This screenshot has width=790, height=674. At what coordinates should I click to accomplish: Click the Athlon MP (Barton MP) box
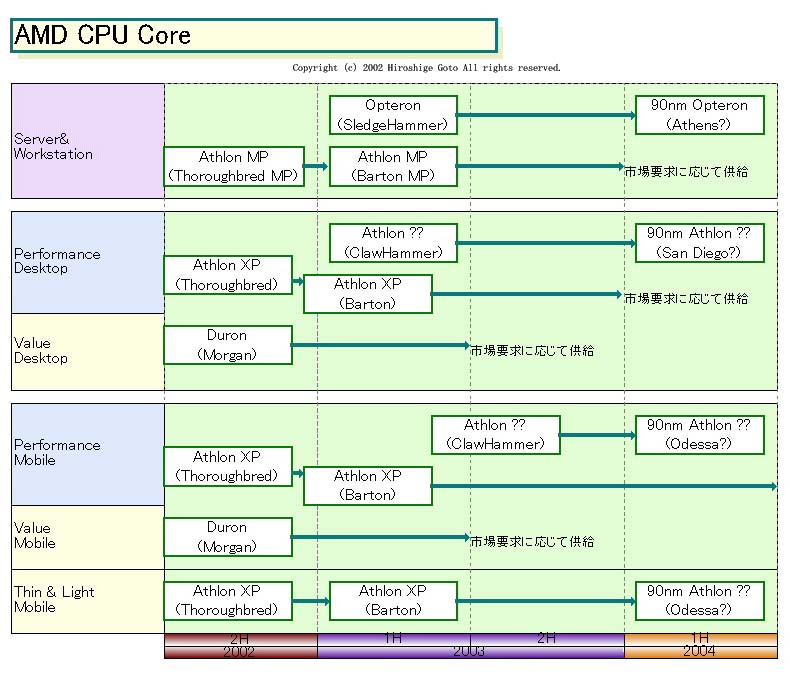coord(393,166)
